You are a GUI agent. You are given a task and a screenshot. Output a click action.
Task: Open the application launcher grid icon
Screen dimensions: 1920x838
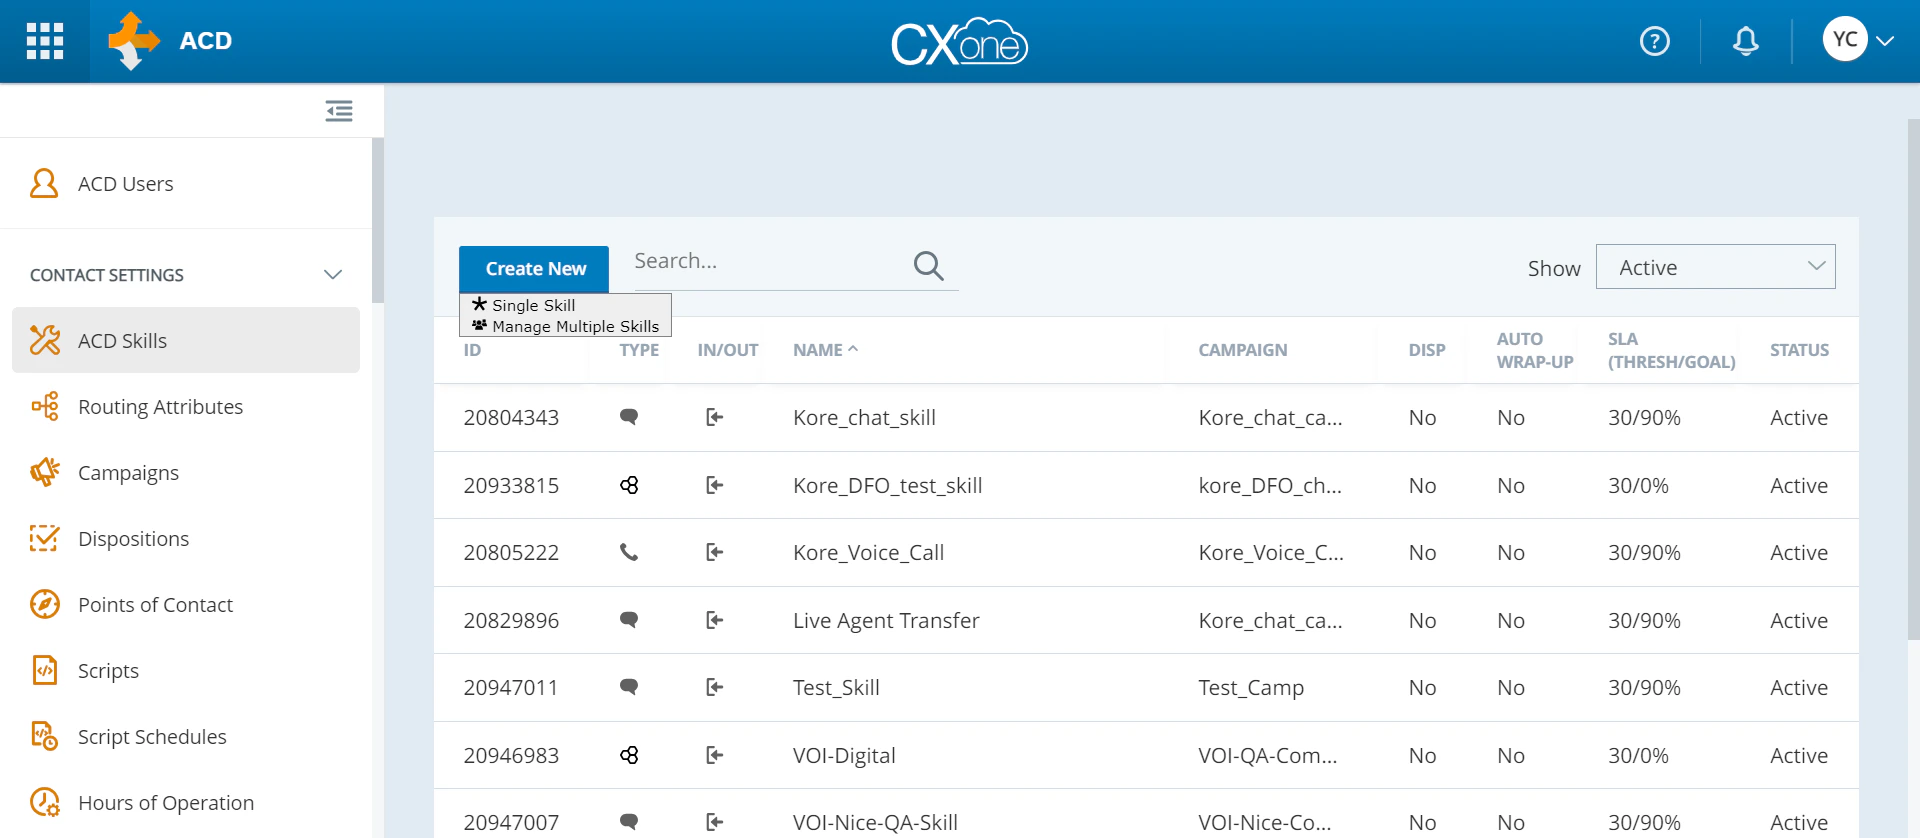(45, 41)
